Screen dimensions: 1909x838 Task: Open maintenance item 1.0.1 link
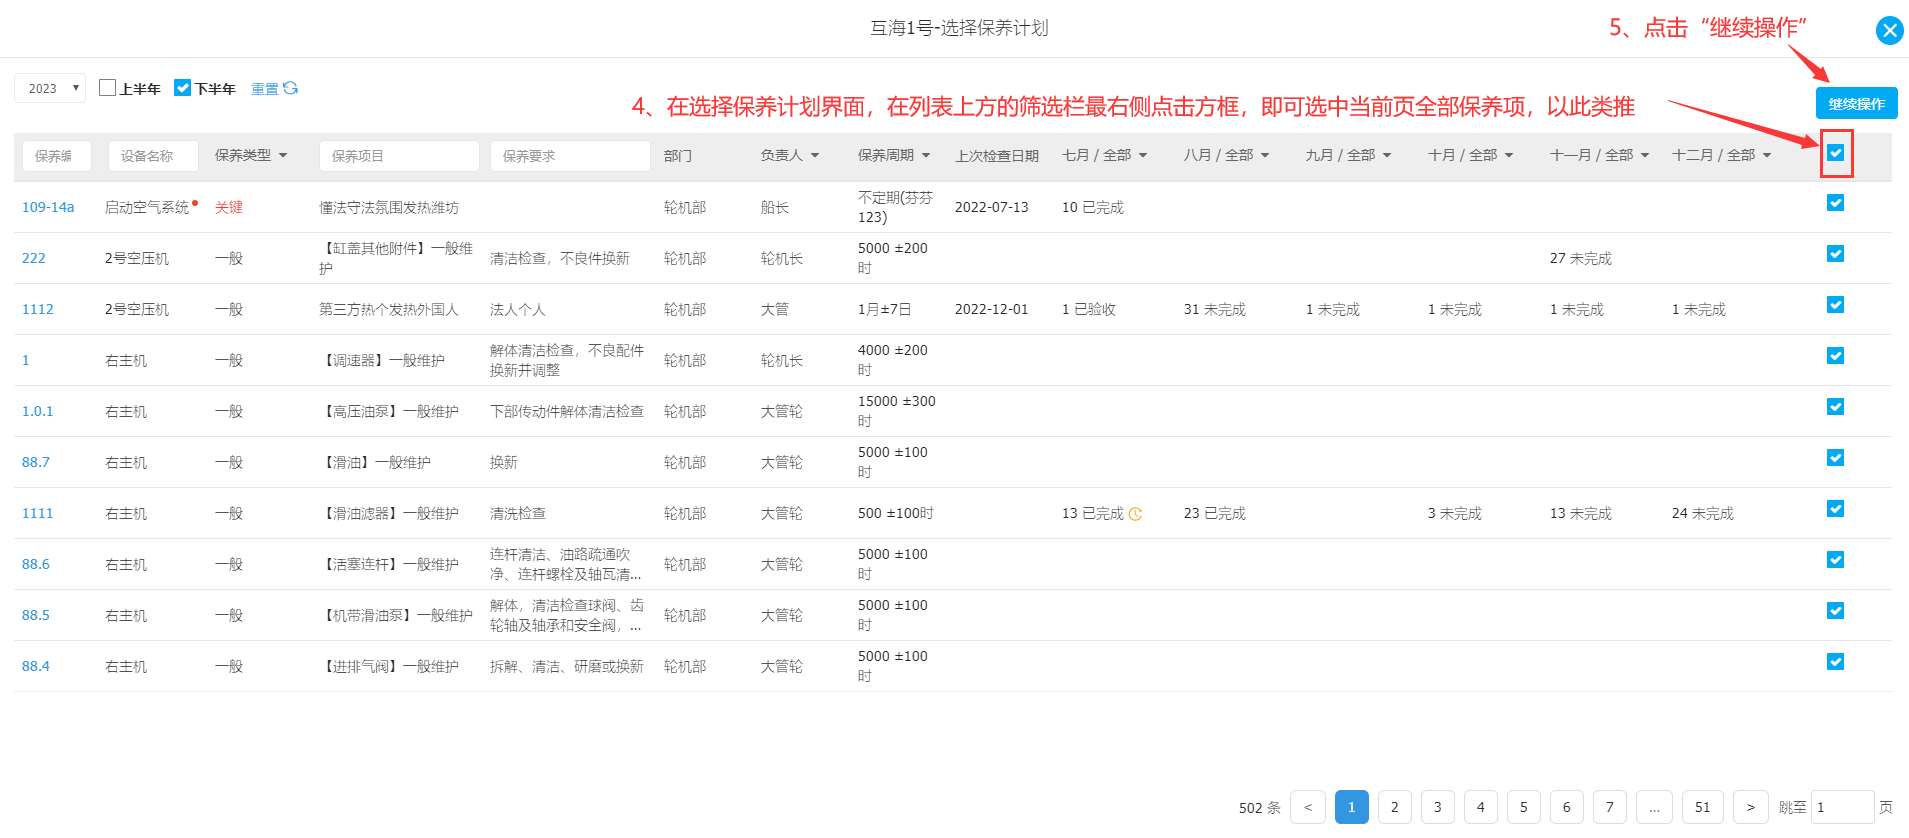pos(38,411)
